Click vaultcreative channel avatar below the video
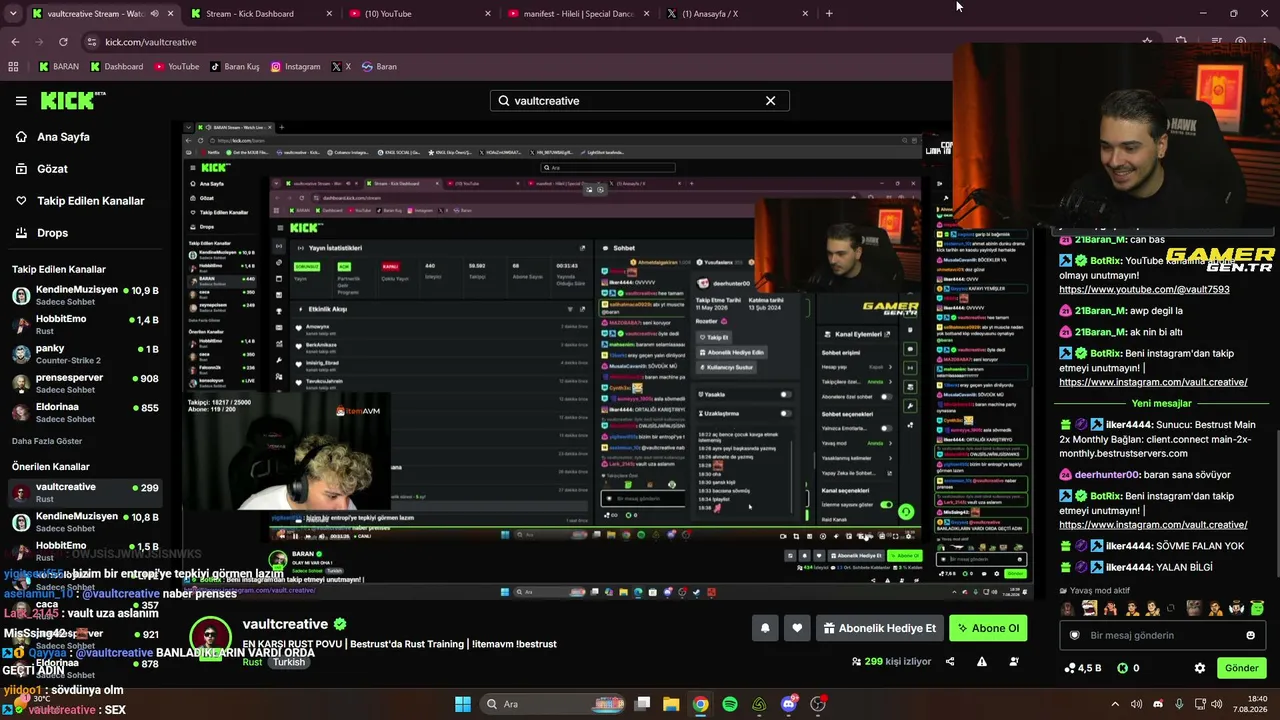1280x720 pixels. (x=210, y=640)
